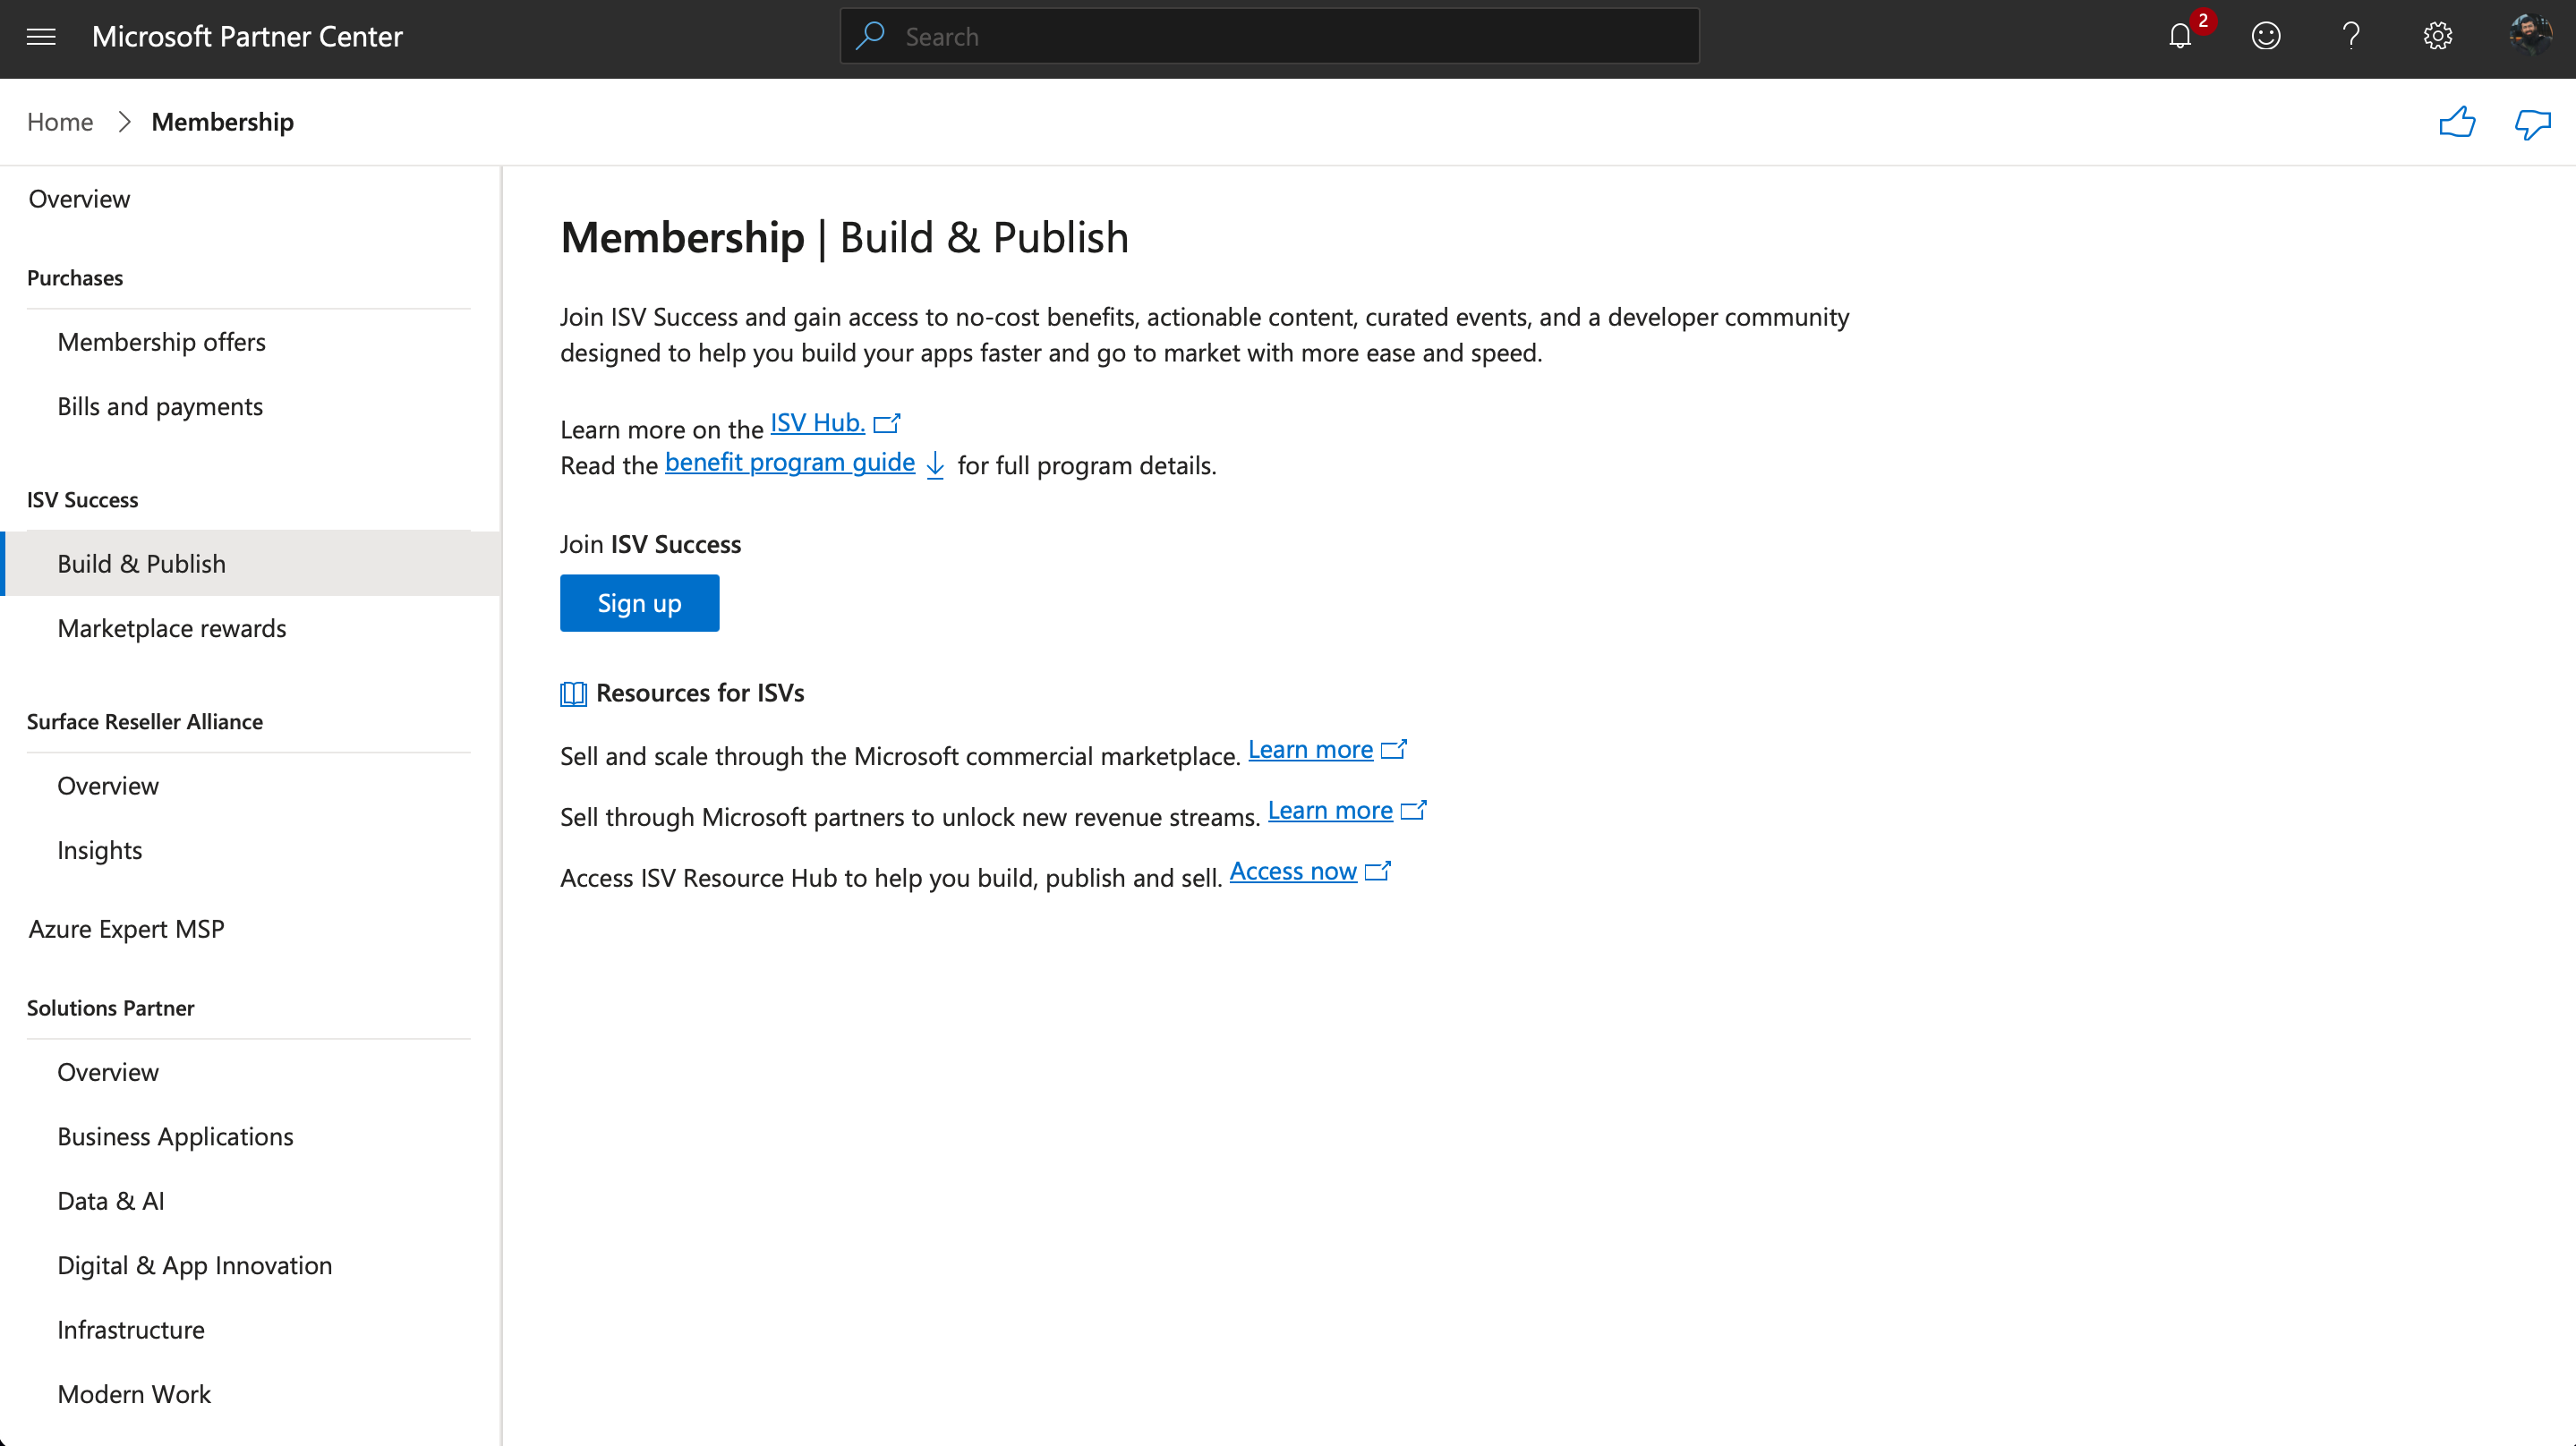Open the help question mark icon
The image size is (2576, 1446).
2351,37
